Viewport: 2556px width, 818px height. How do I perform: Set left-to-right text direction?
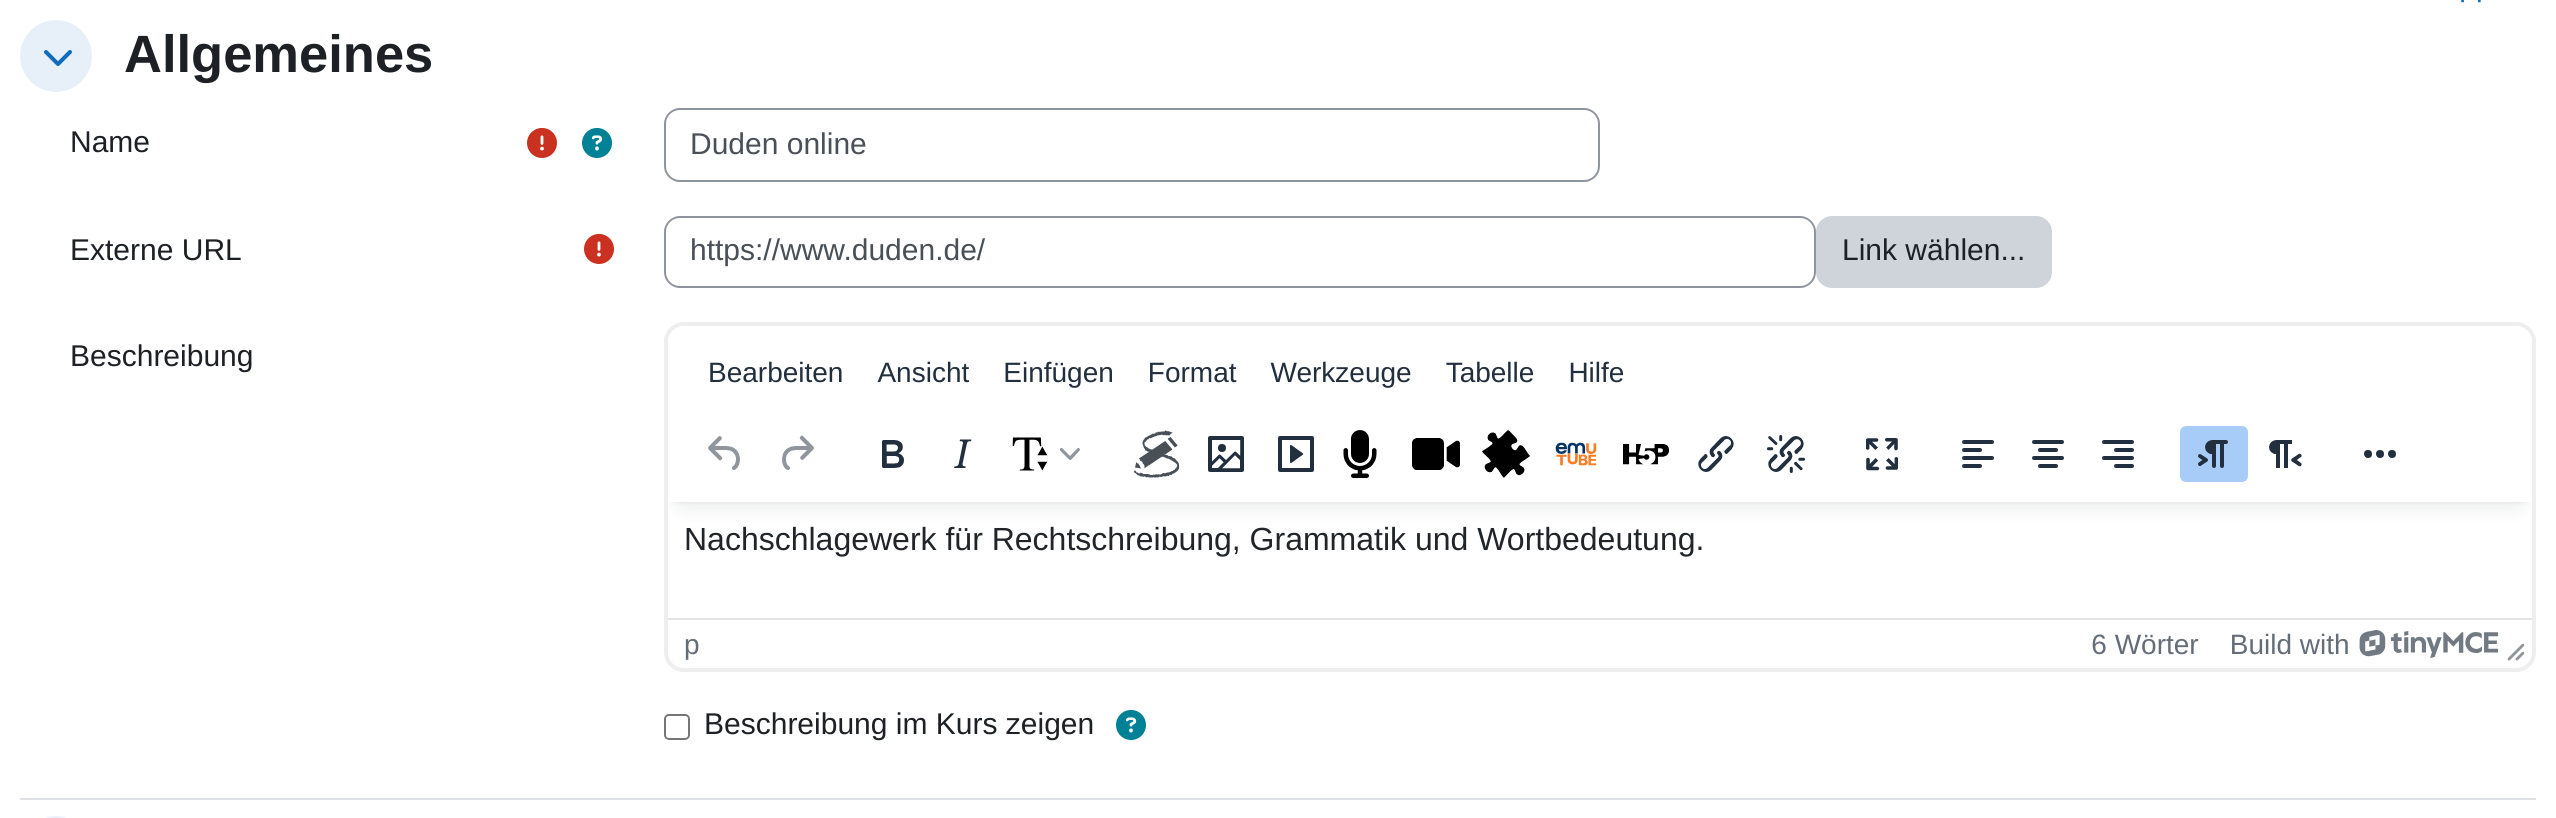(x=2213, y=454)
